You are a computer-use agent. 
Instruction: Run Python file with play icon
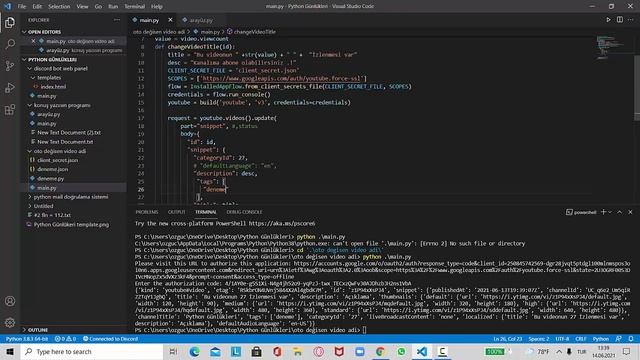608,20
